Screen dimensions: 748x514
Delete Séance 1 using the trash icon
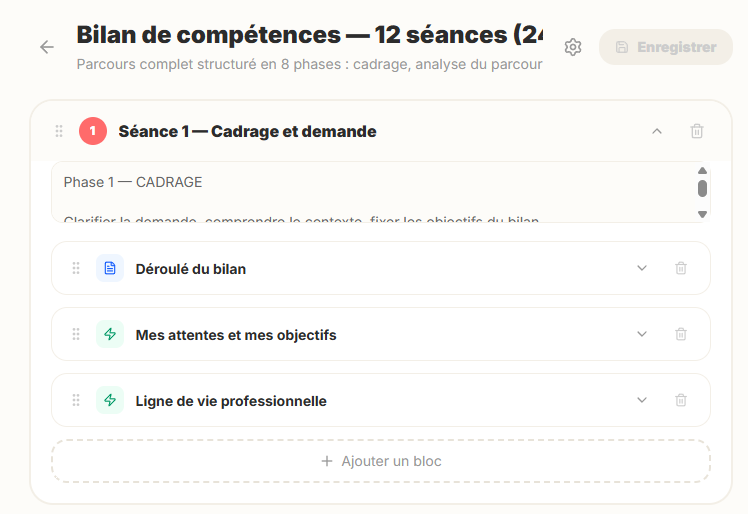point(697,131)
